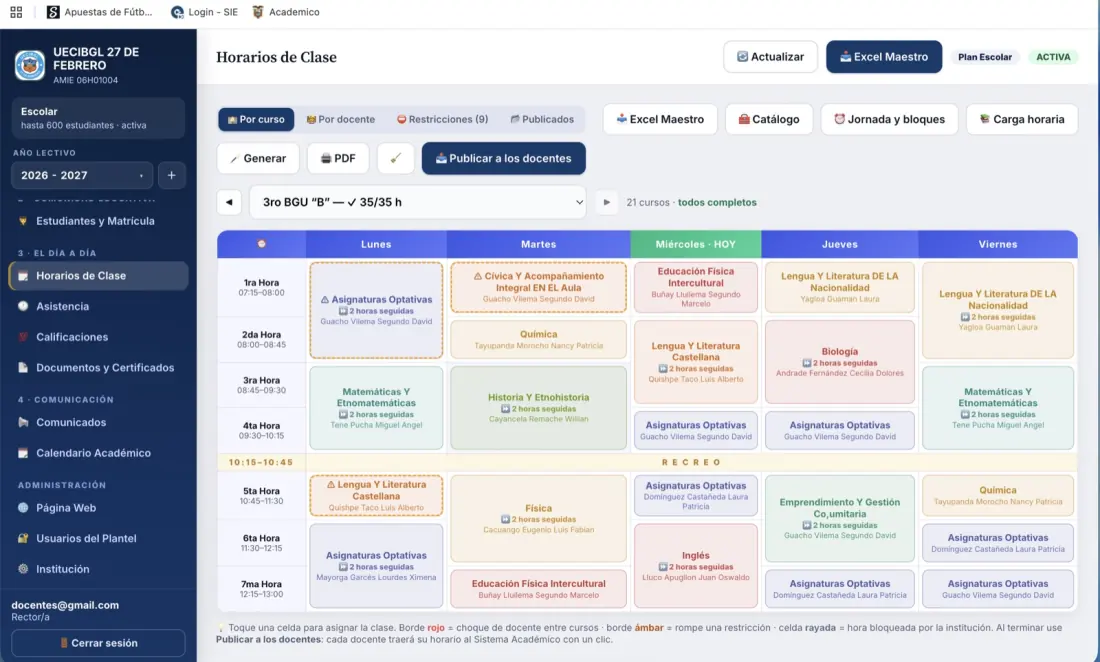Click the broom clear icon button
The width and height of the screenshot is (1100, 662).
point(396,158)
